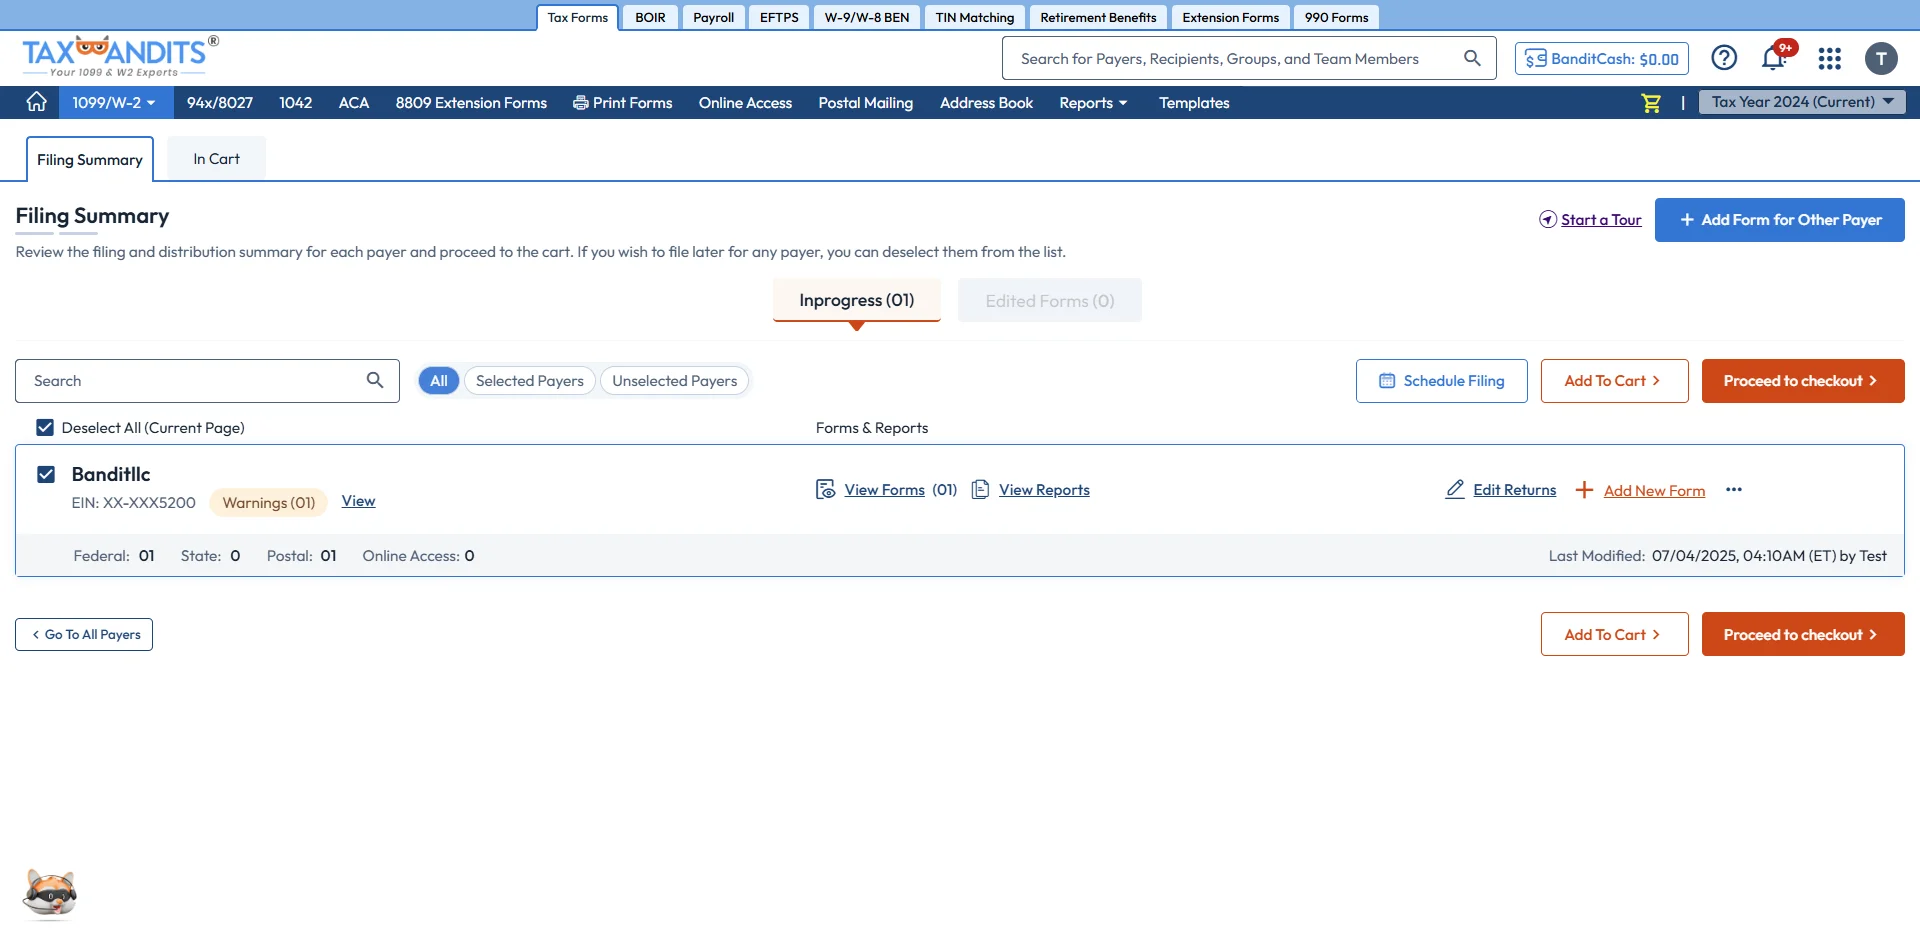Click Go To All Payers button

(x=84, y=634)
